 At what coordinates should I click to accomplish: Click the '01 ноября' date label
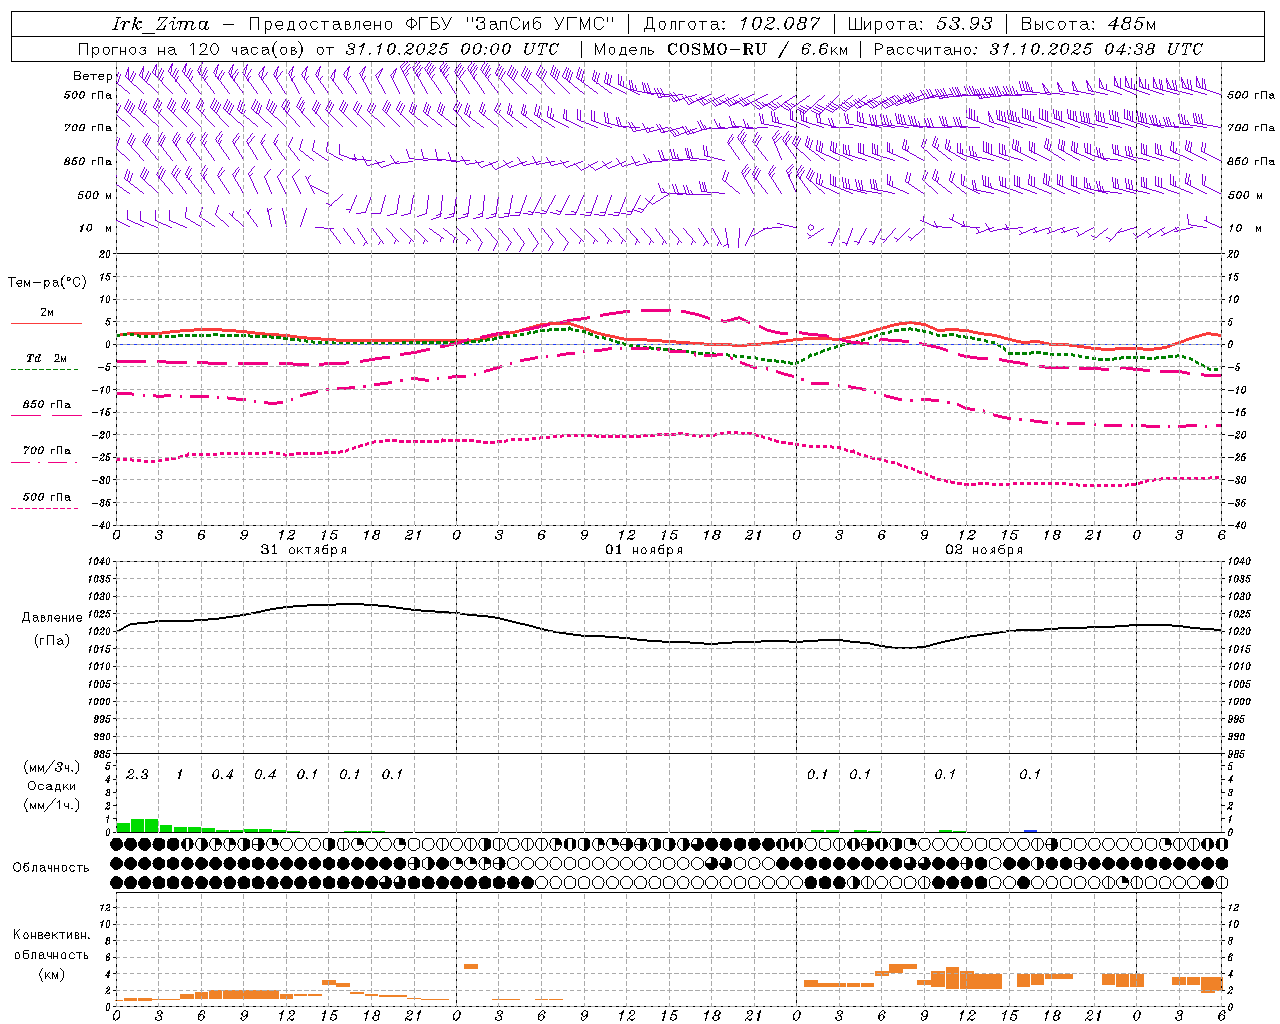(644, 550)
